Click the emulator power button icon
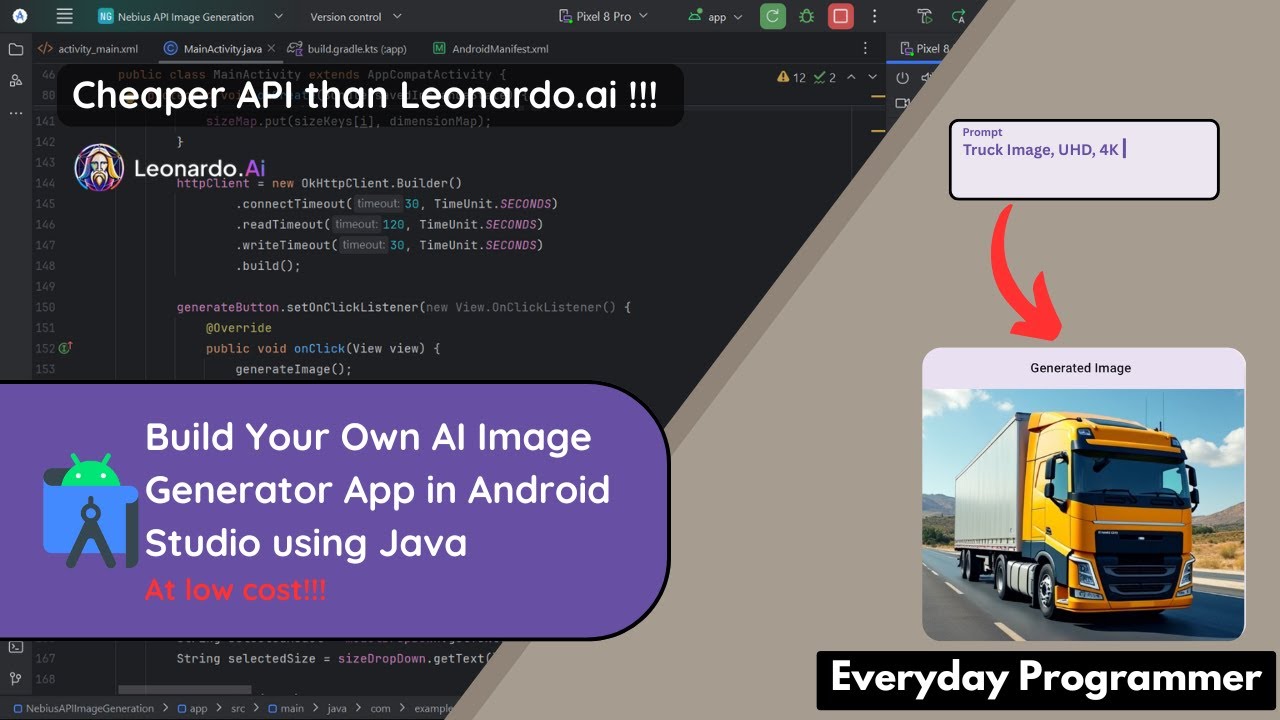Image resolution: width=1280 pixels, height=720 pixels. point(902,77)
